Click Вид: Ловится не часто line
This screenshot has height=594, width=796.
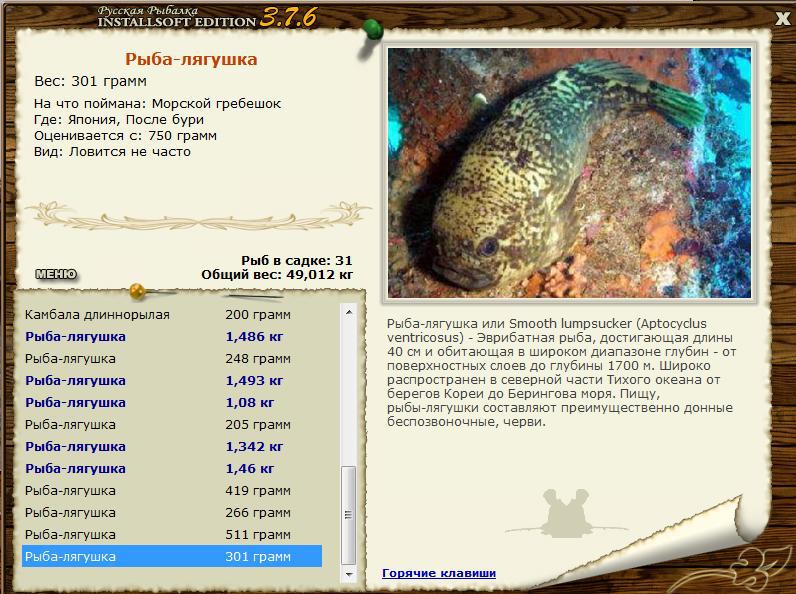112,152
